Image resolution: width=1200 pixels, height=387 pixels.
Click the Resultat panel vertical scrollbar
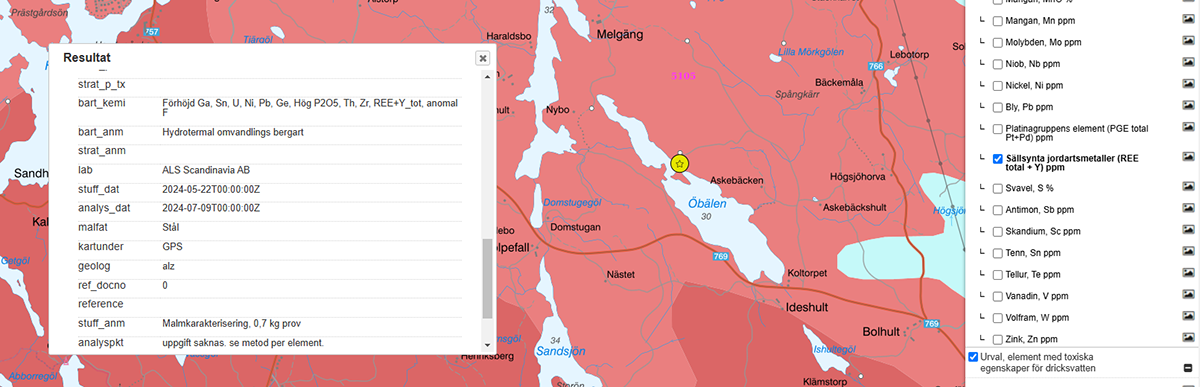487,279
